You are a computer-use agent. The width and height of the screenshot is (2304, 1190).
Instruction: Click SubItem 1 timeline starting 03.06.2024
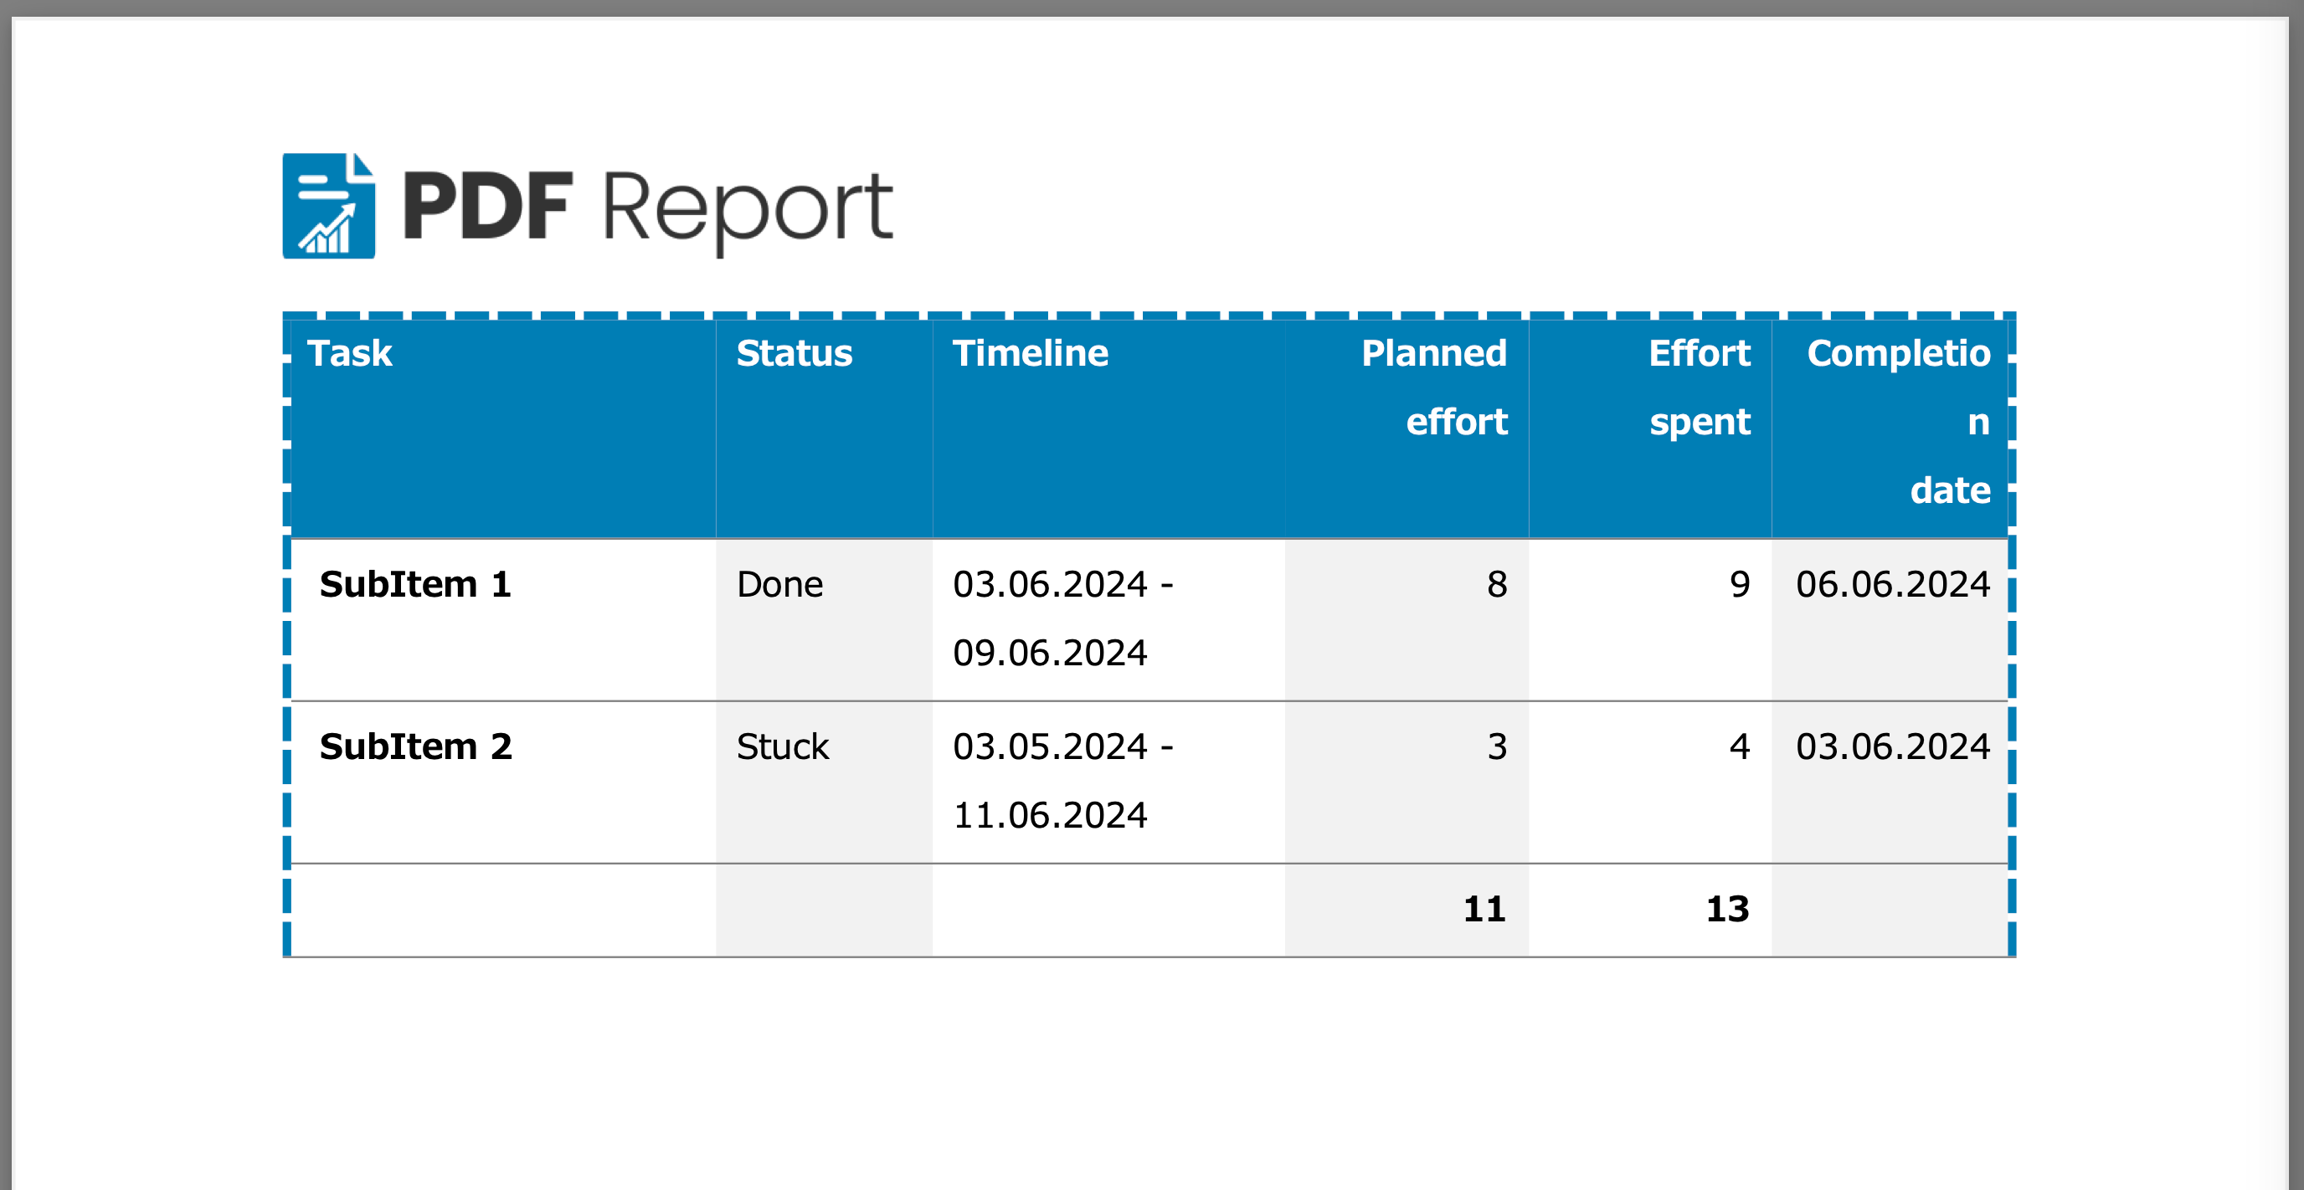(x=1062, y=618)
